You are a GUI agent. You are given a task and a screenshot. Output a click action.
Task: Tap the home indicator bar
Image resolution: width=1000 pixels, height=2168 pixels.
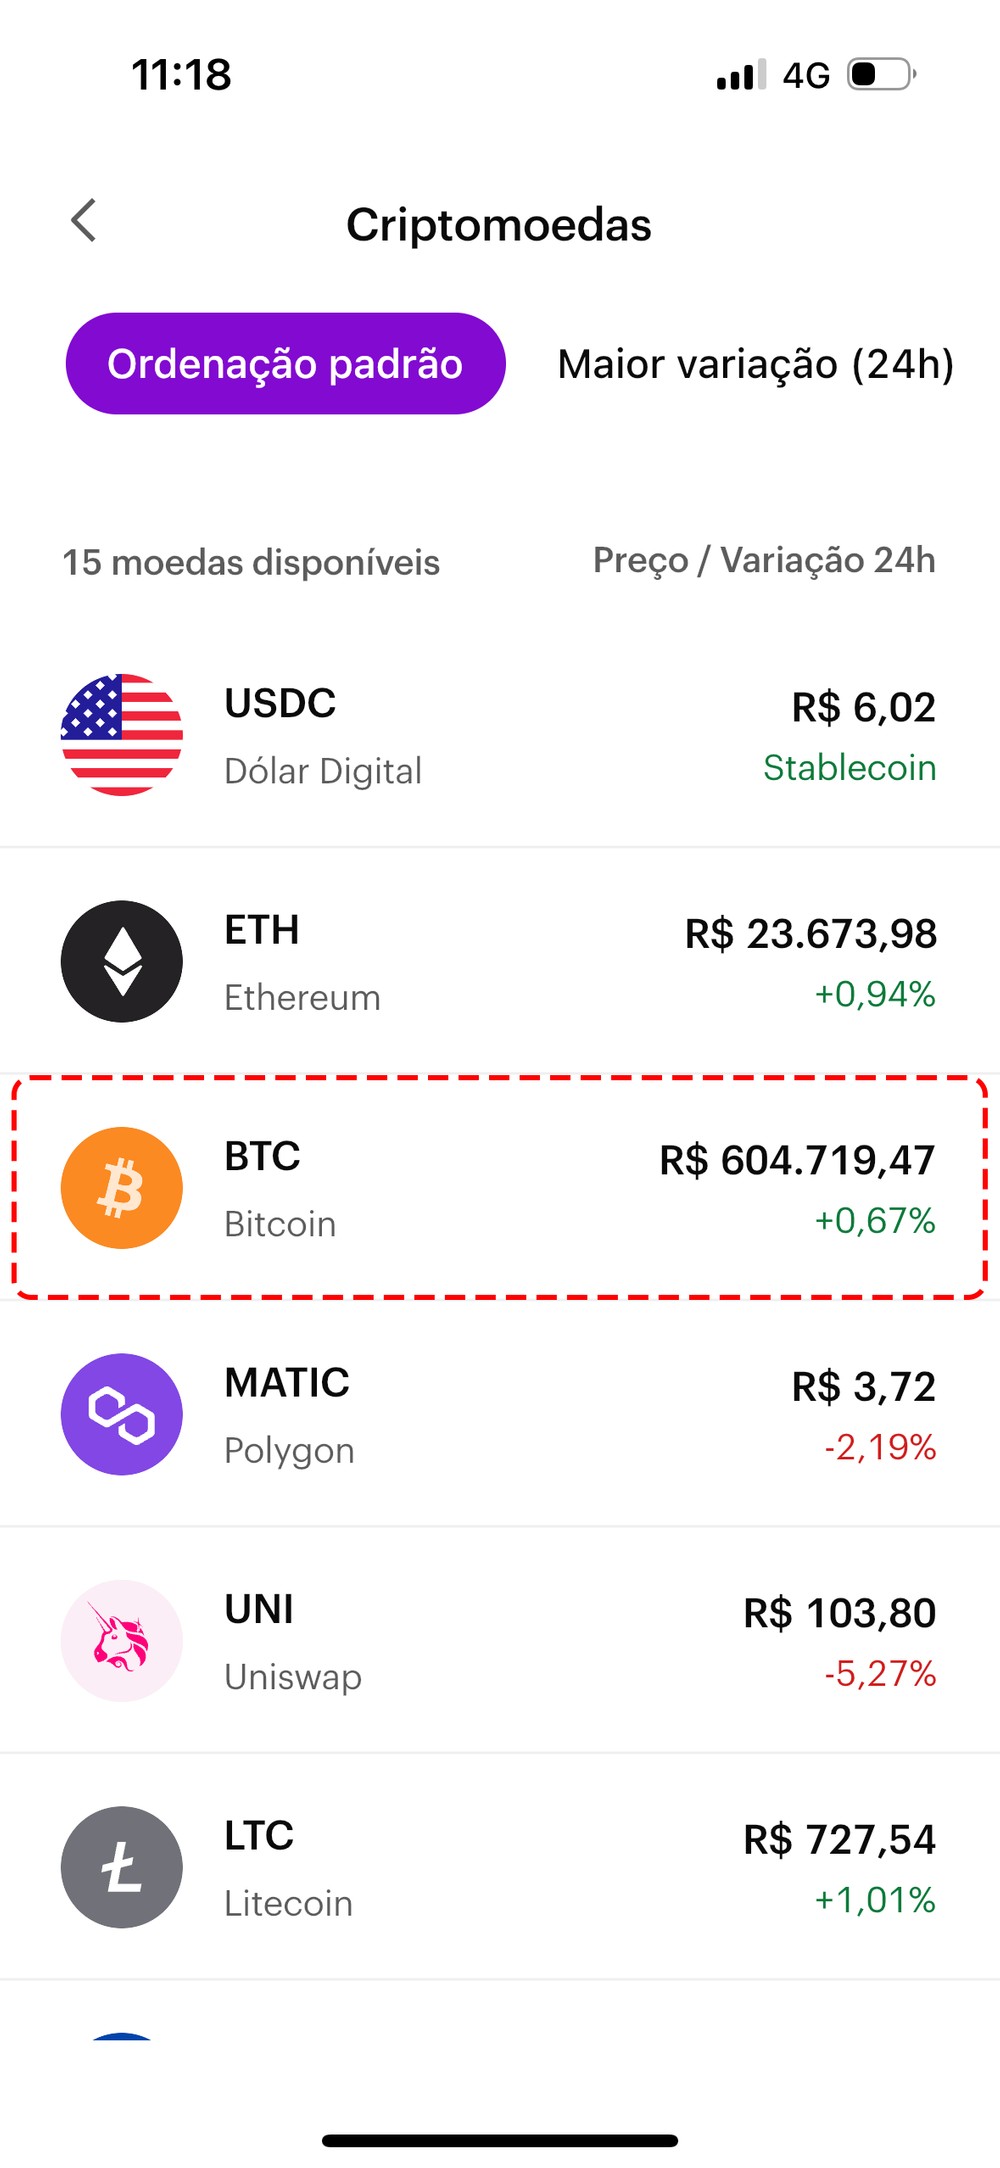[500, 2141]
